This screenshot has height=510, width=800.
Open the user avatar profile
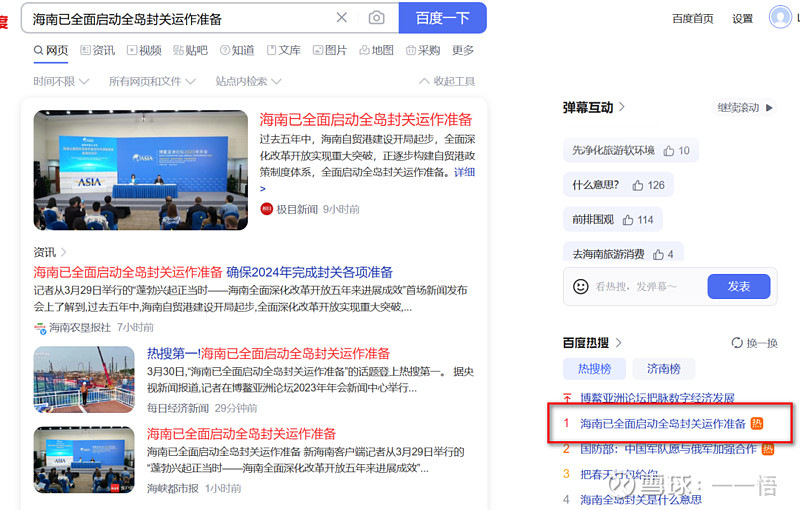click(780, 17)
